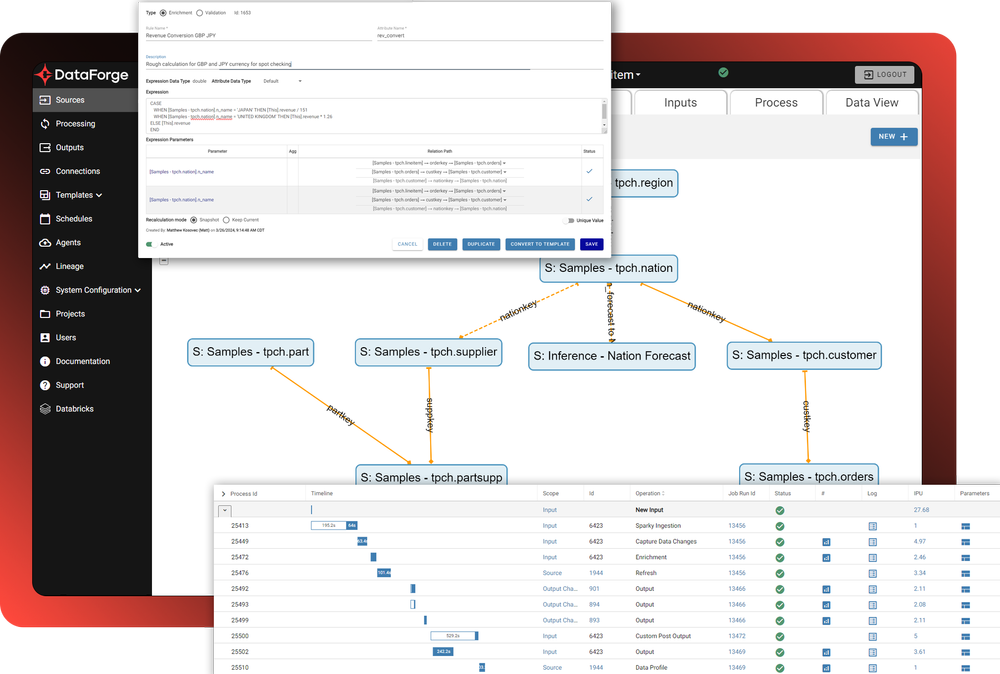This screenshot has width=1000, height=674.
Task: View the log icon for process 25449
Action: pyautogui.click(x=873, y=541)
